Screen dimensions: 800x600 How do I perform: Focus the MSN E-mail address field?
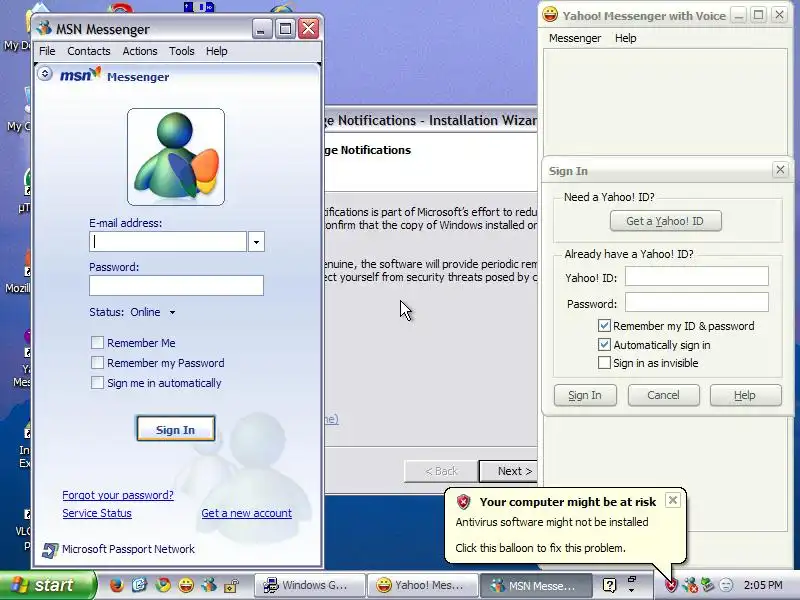(x=168, y=241)
